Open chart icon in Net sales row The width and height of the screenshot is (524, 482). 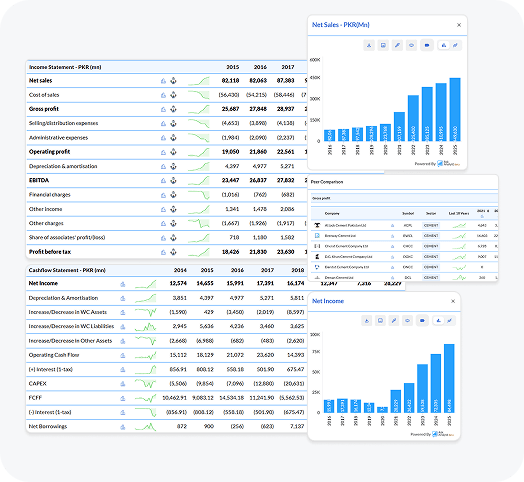[163, 81]
